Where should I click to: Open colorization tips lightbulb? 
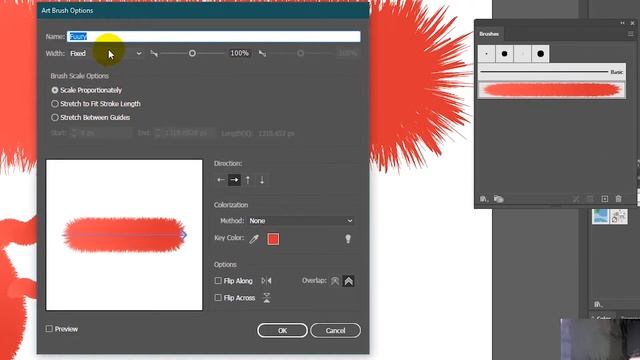pyautogui.click(x=348, y=239)
